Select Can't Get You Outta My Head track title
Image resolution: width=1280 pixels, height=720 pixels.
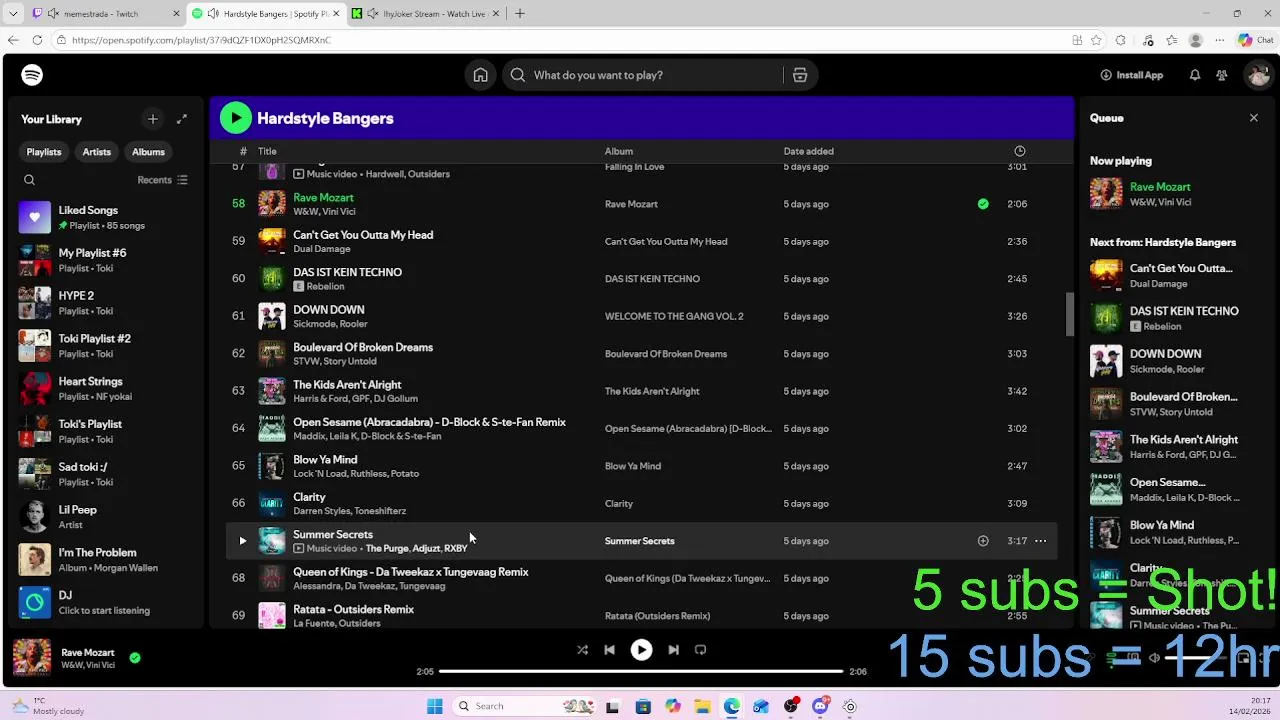tap(363, 235)
